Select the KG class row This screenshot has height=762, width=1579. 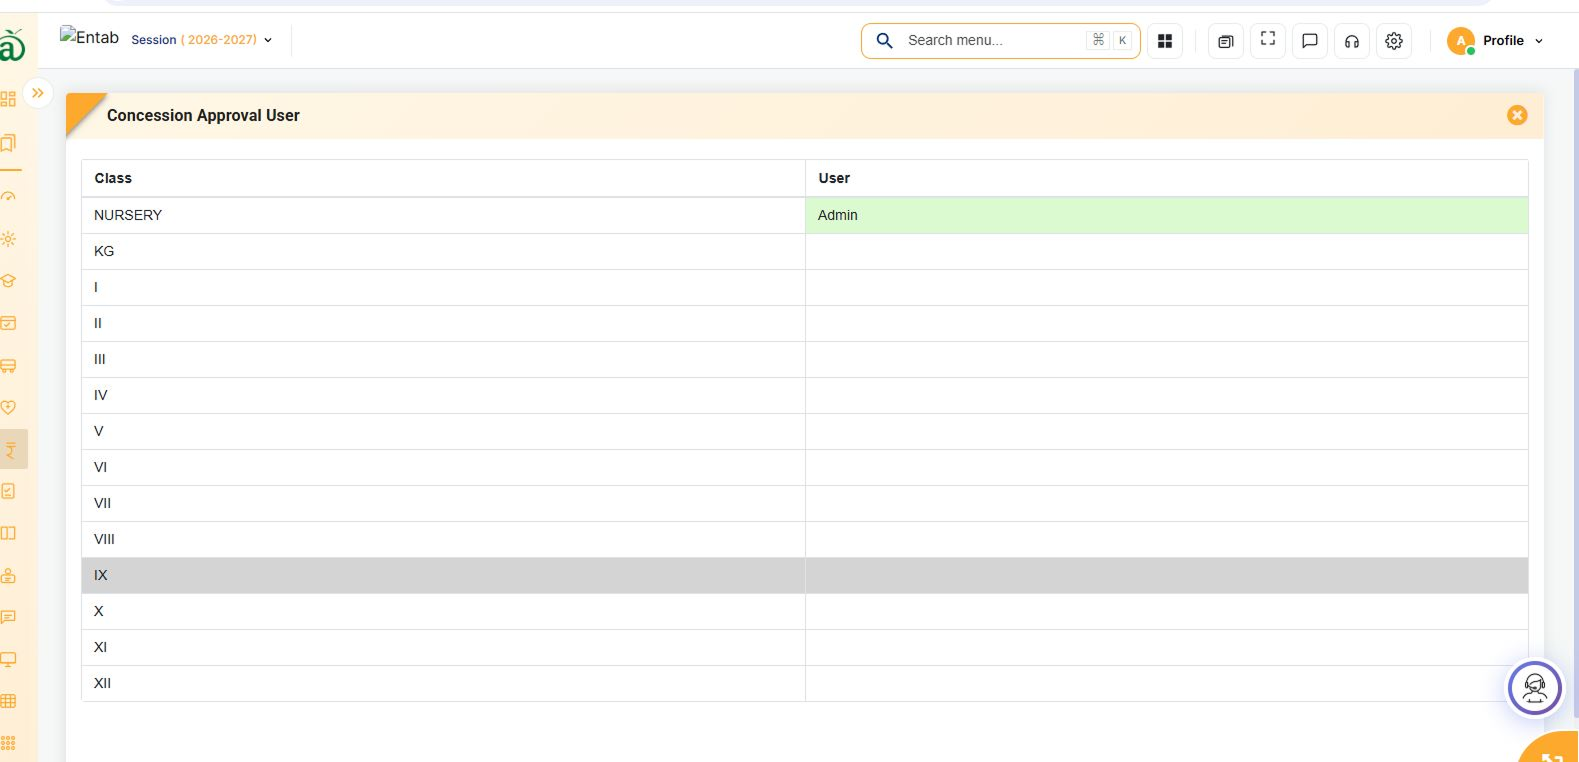[x=805, y=251]
